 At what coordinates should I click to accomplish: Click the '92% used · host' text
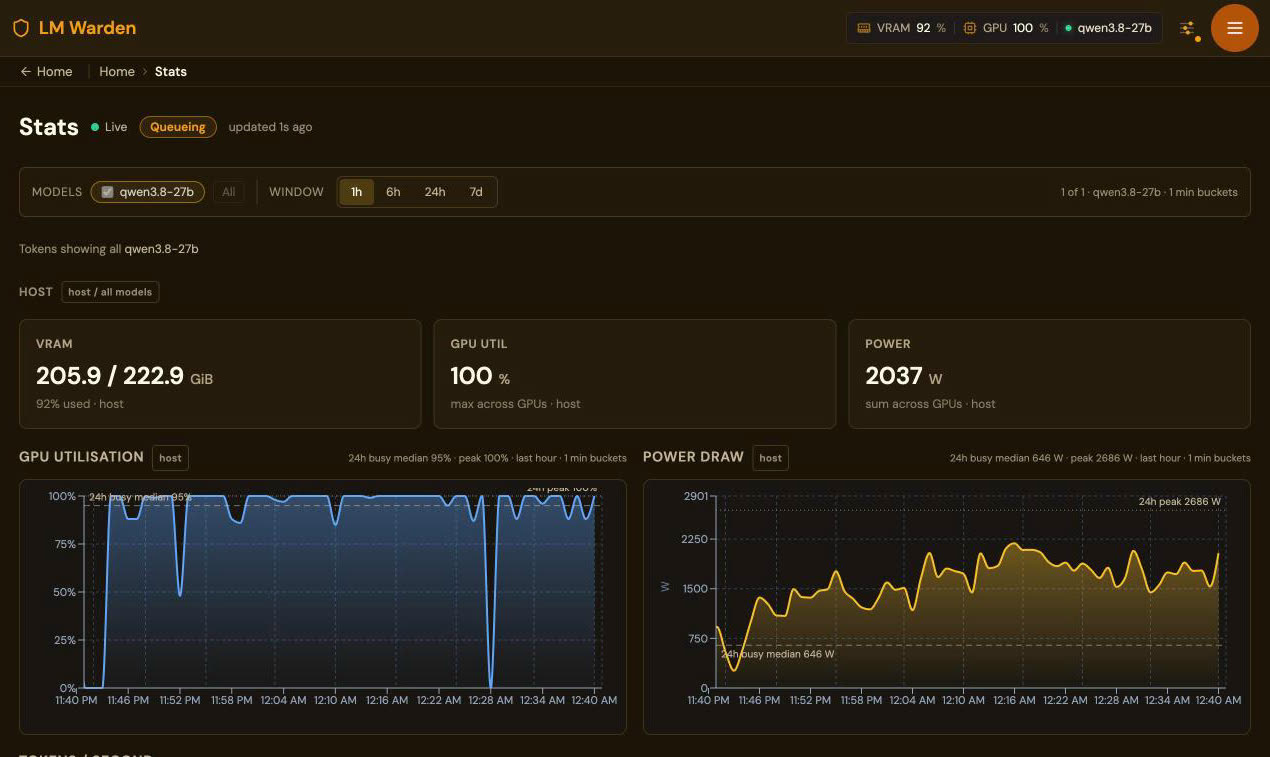click(x=80, y=404)
